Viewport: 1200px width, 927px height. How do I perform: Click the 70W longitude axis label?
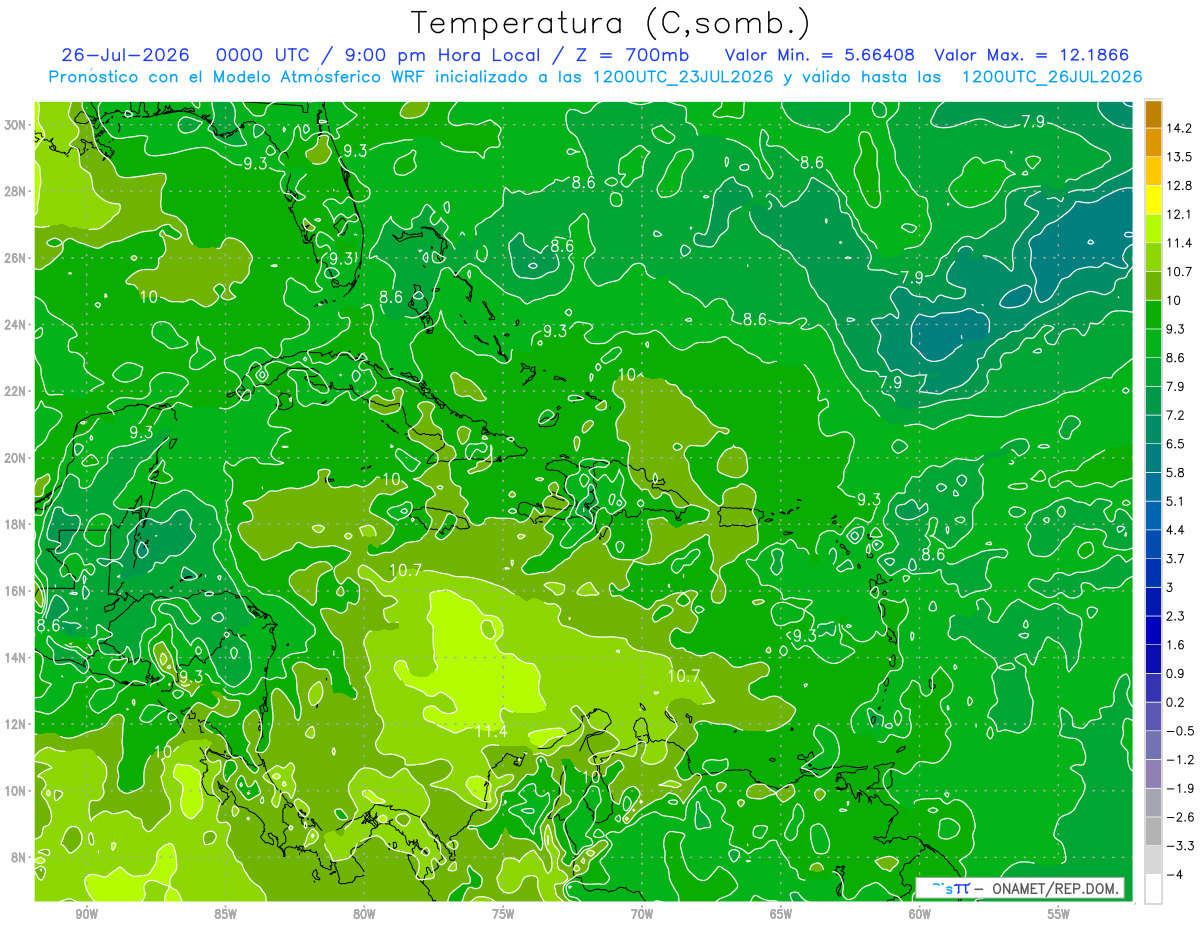(642, 914)
